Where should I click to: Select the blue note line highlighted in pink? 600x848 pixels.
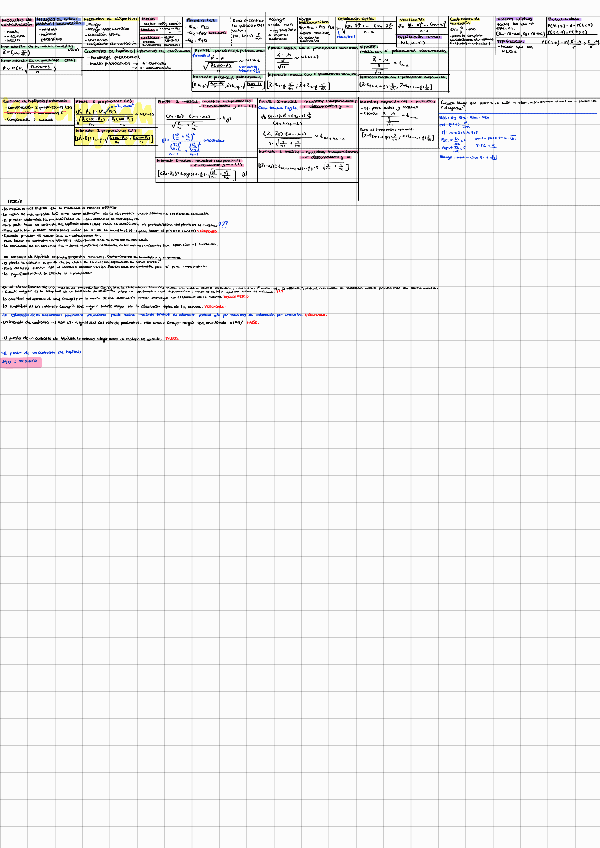pyautogui.click(x=21, y=362)
